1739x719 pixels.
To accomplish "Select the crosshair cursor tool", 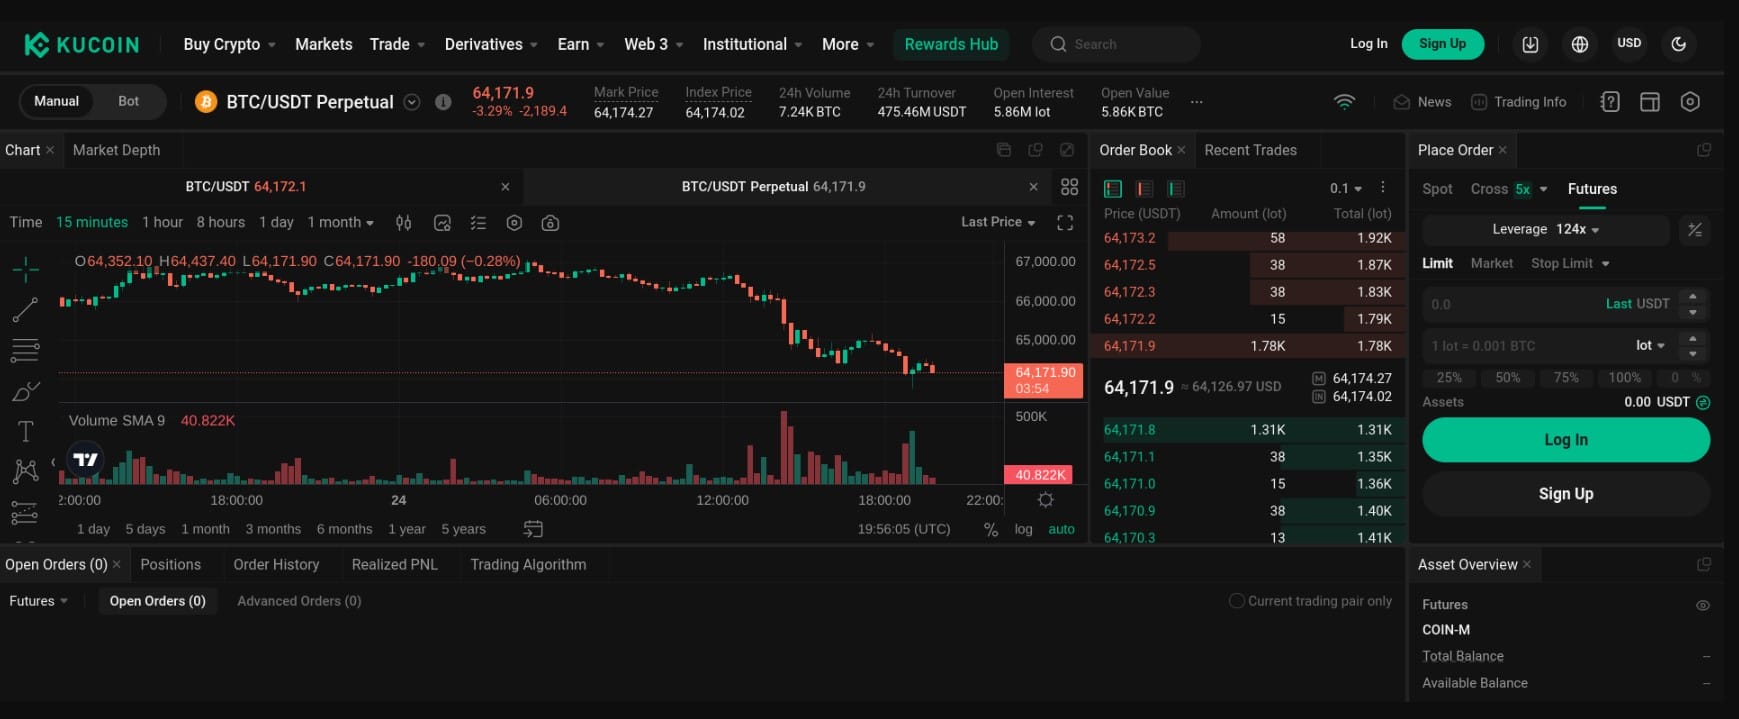I will coord(26,269).
